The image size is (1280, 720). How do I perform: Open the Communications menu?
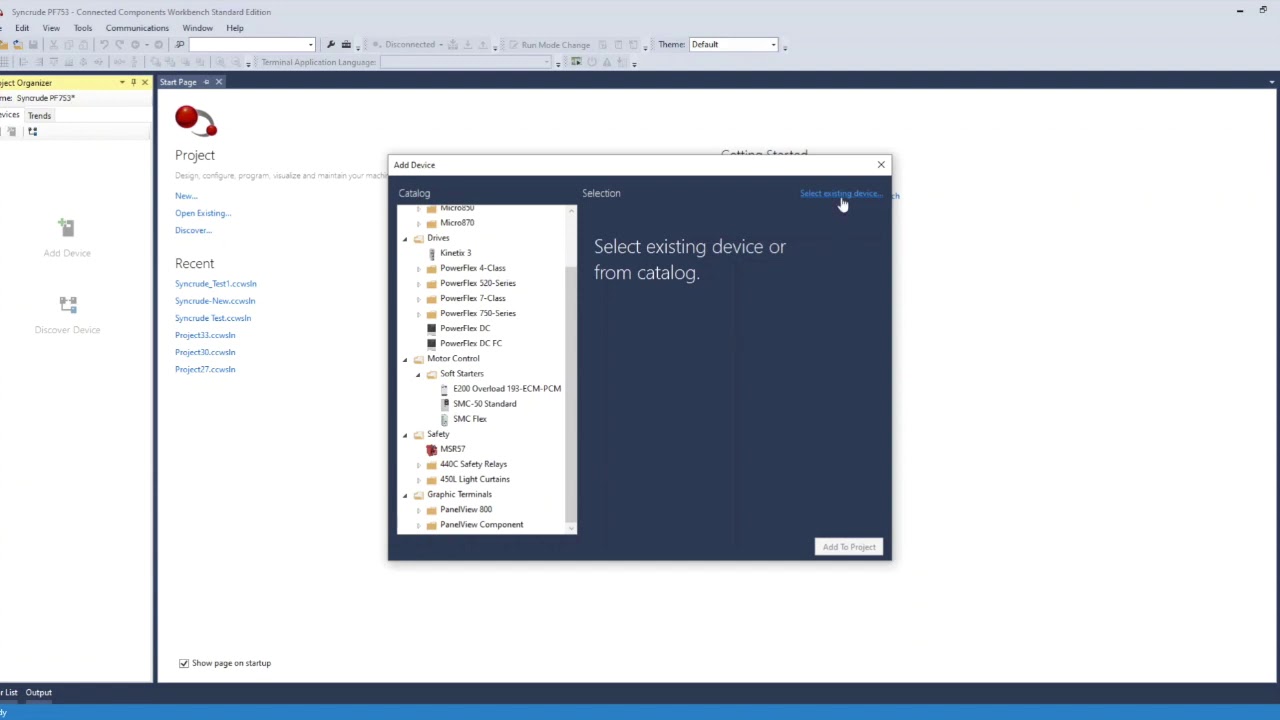[x=137, y=28]
